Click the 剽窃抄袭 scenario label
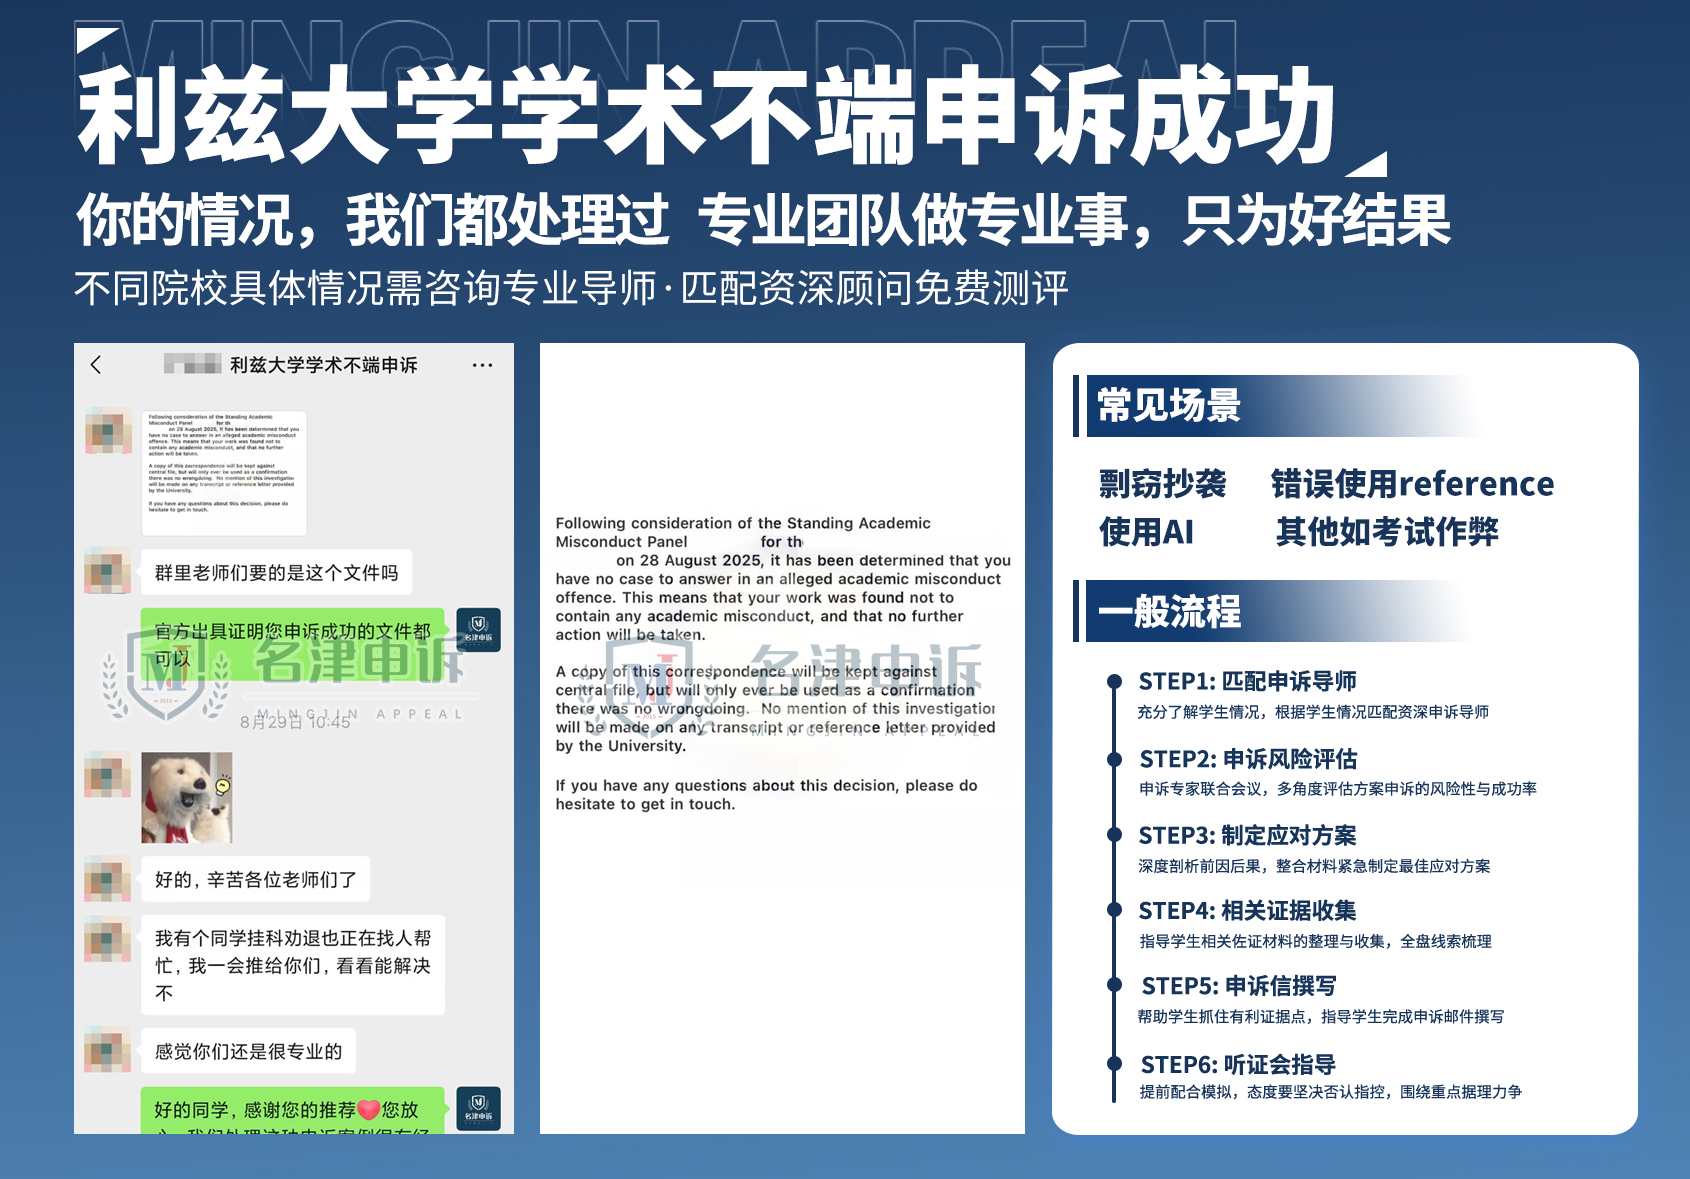This screenshot has width=1690, height=1179. coord(1162,484)
